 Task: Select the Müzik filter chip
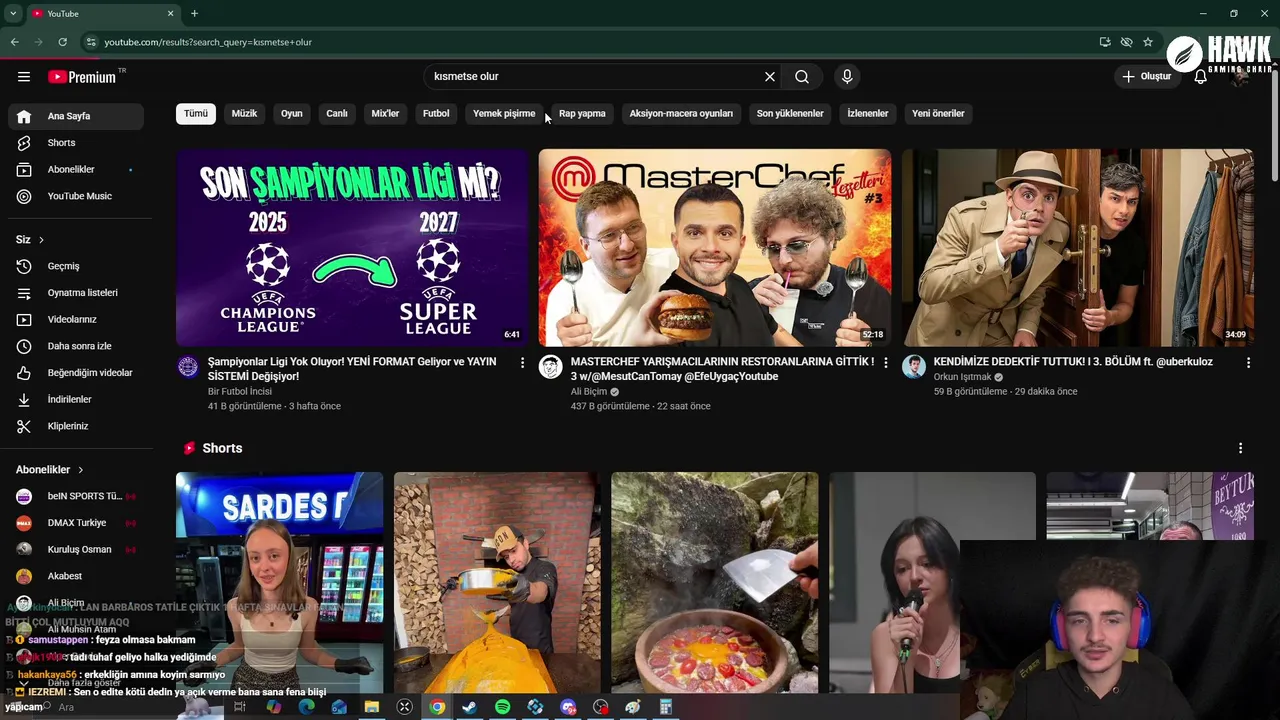(x=244, y=114)
